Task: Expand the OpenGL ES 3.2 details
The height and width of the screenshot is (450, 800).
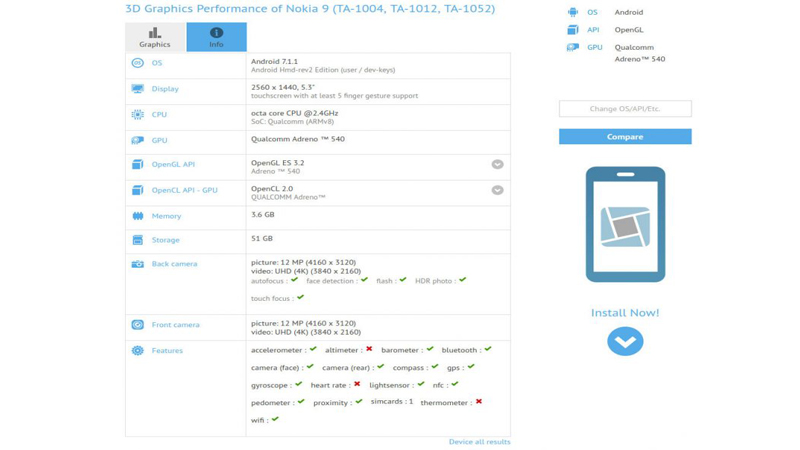Action: [497, 164]
